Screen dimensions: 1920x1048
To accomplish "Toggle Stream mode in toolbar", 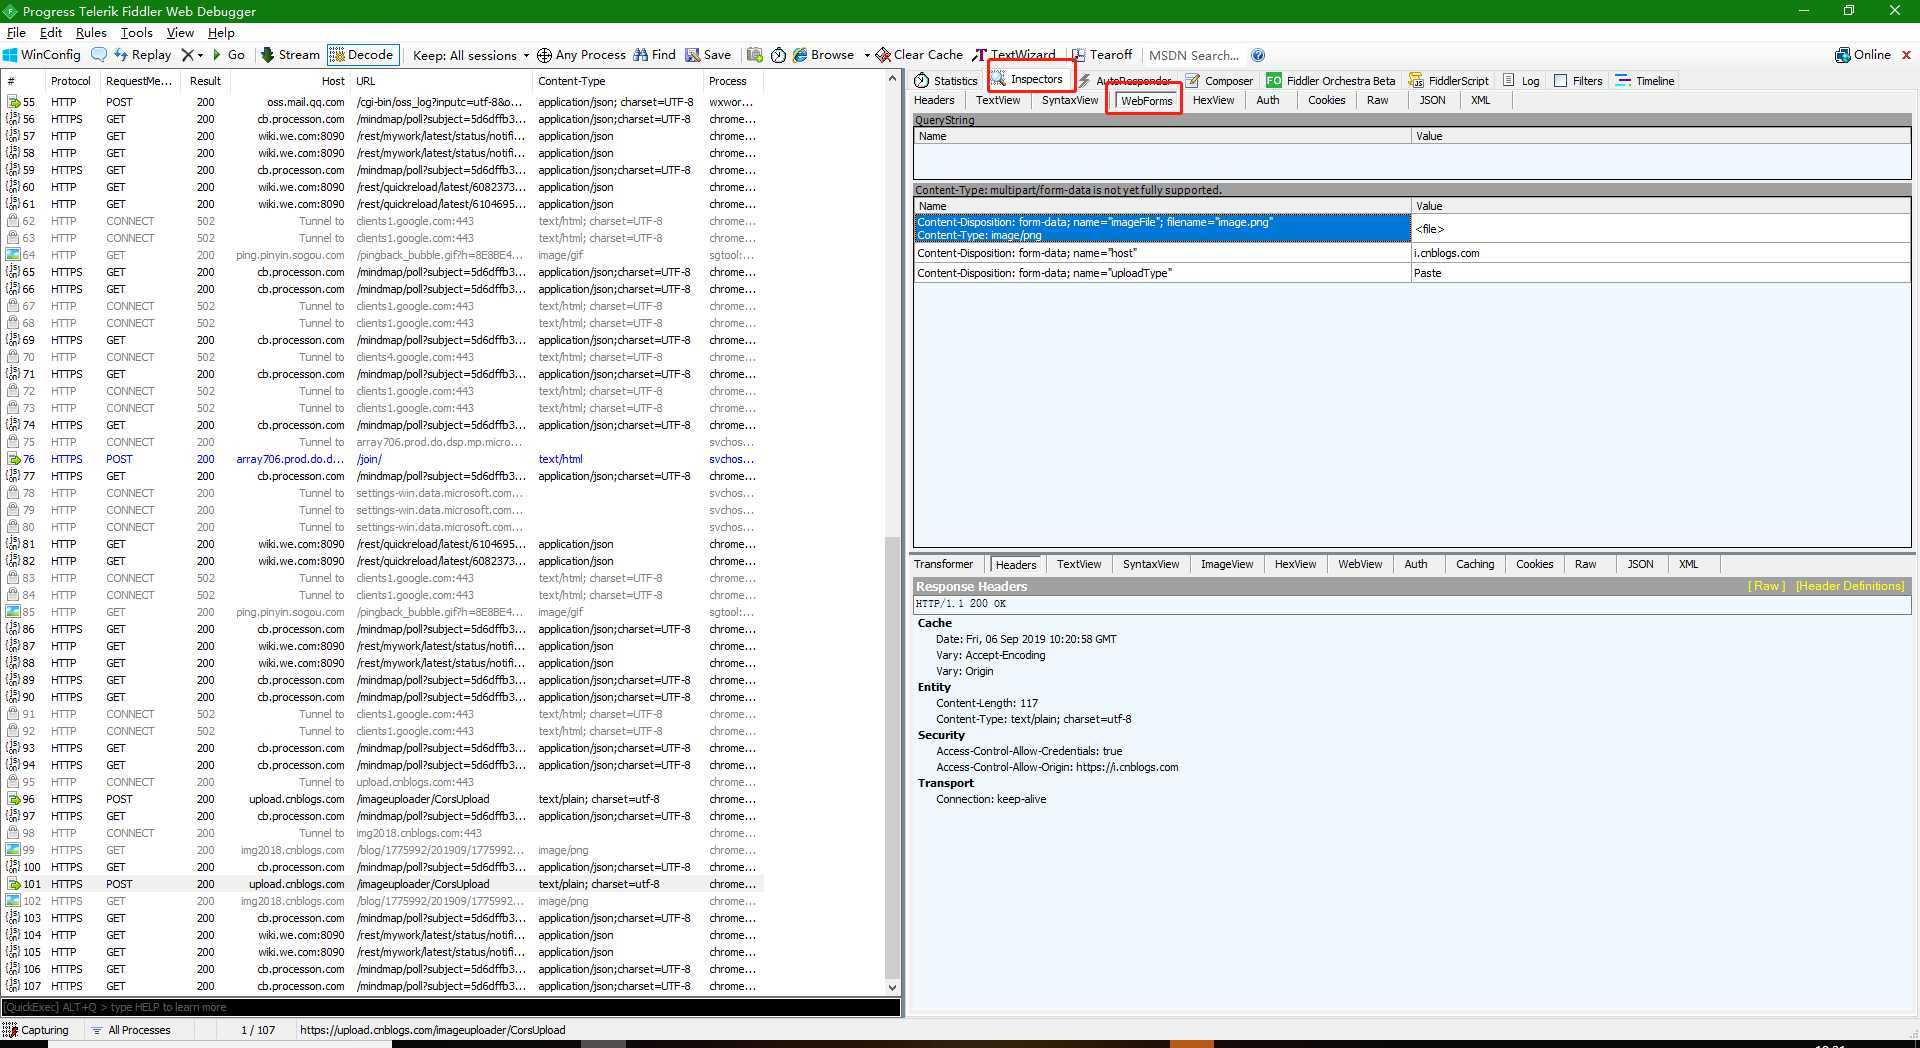I will click(290, 55).
